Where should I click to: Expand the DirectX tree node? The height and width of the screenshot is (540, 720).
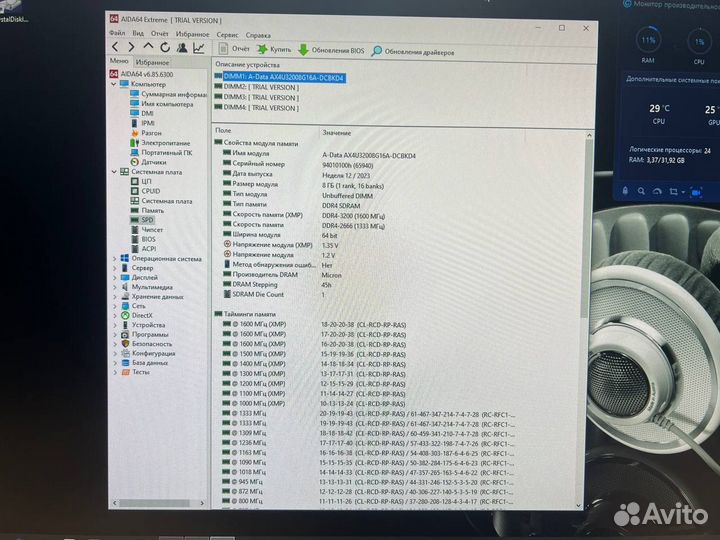(115, 316)
